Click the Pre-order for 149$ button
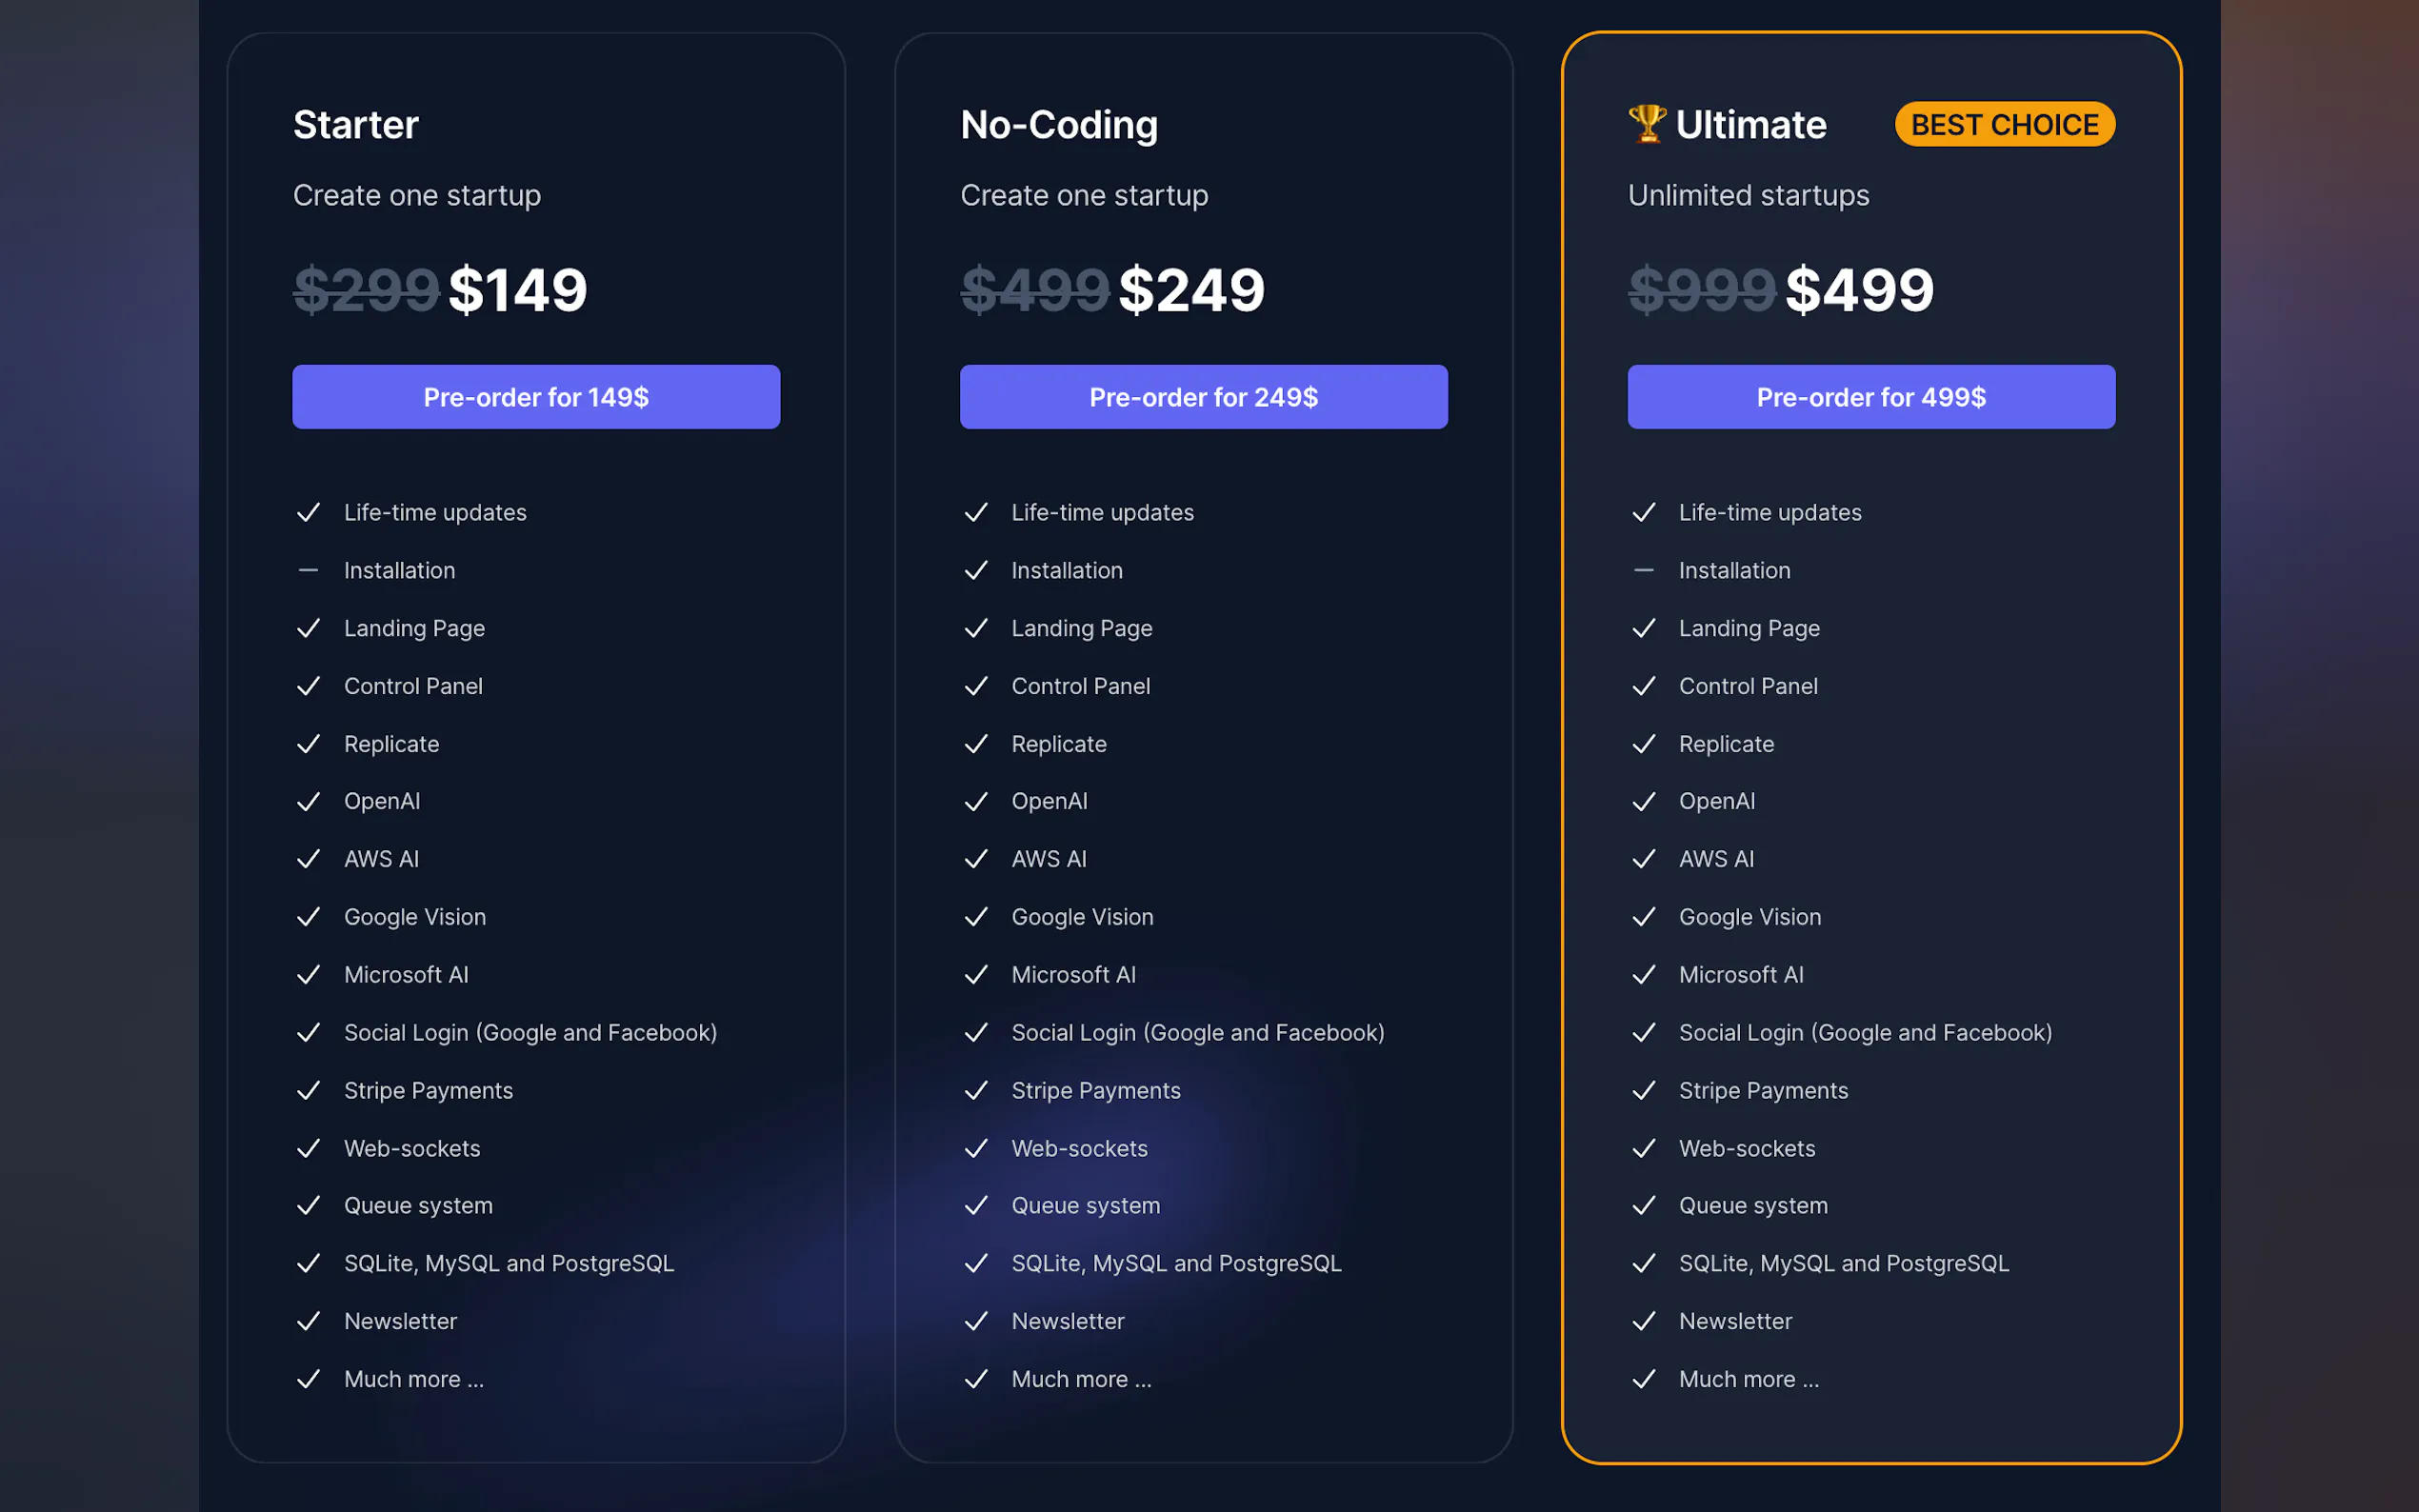The image size is (2419, 1512). tap(536, 397)
